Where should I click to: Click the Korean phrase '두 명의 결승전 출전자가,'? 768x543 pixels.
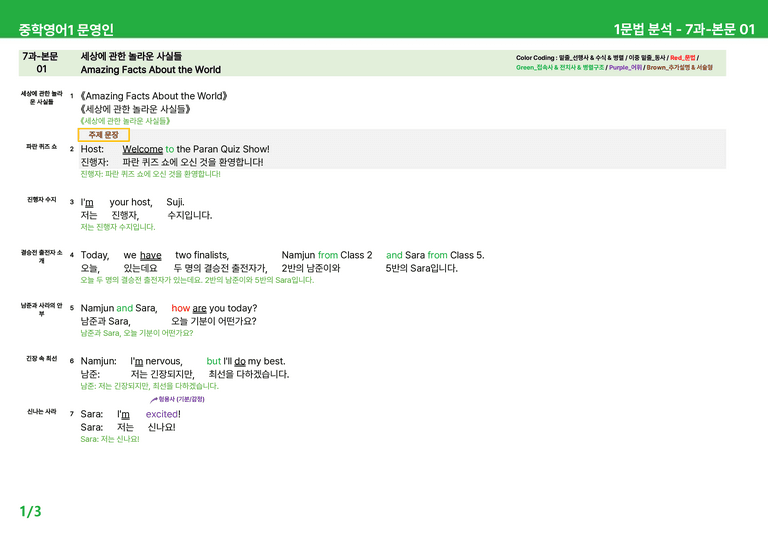(220, 268)
